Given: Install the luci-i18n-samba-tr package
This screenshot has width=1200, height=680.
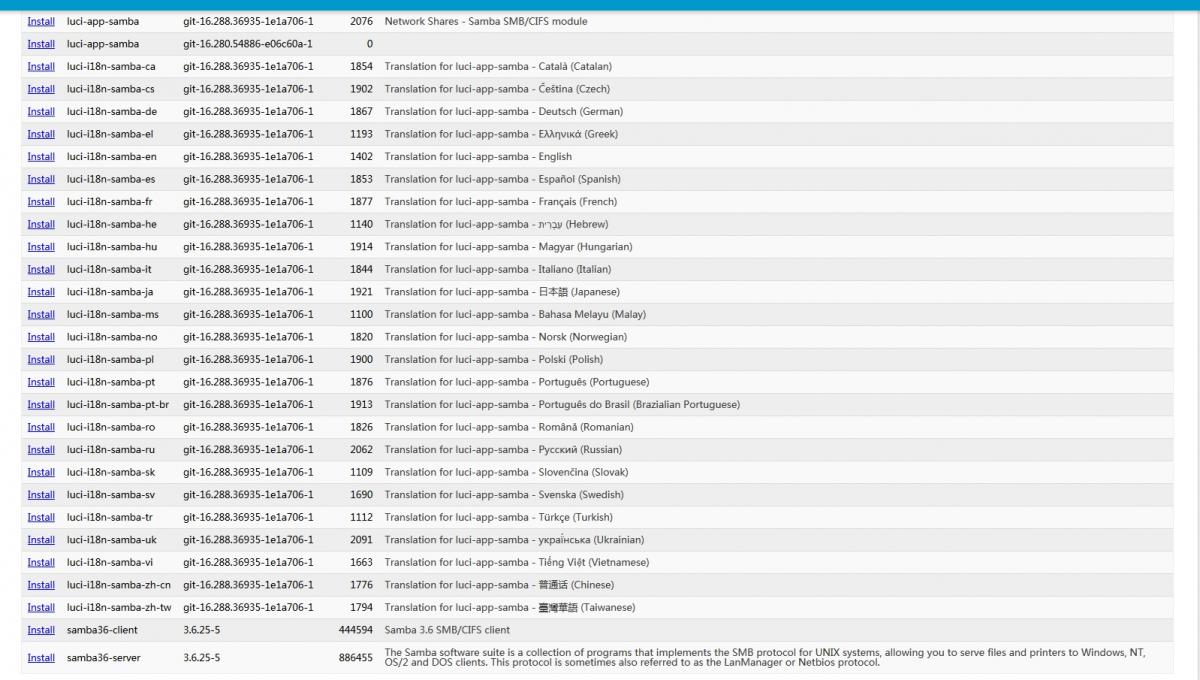Looking at the screenshot, I should coord(41,517).
